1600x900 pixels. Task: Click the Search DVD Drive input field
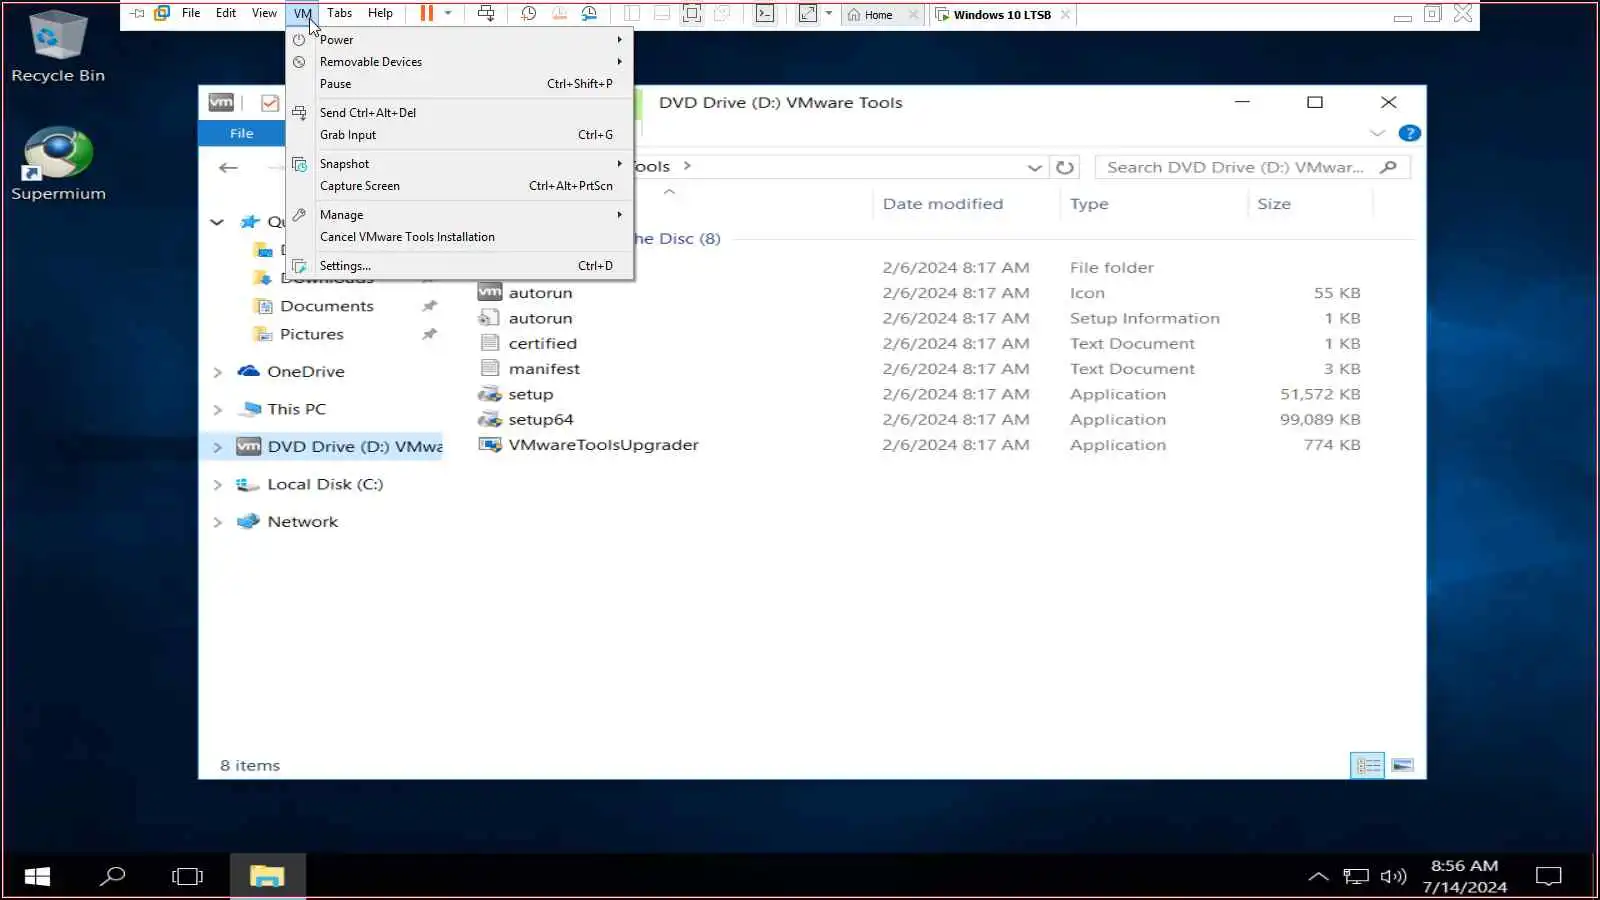click(1253, 167)
